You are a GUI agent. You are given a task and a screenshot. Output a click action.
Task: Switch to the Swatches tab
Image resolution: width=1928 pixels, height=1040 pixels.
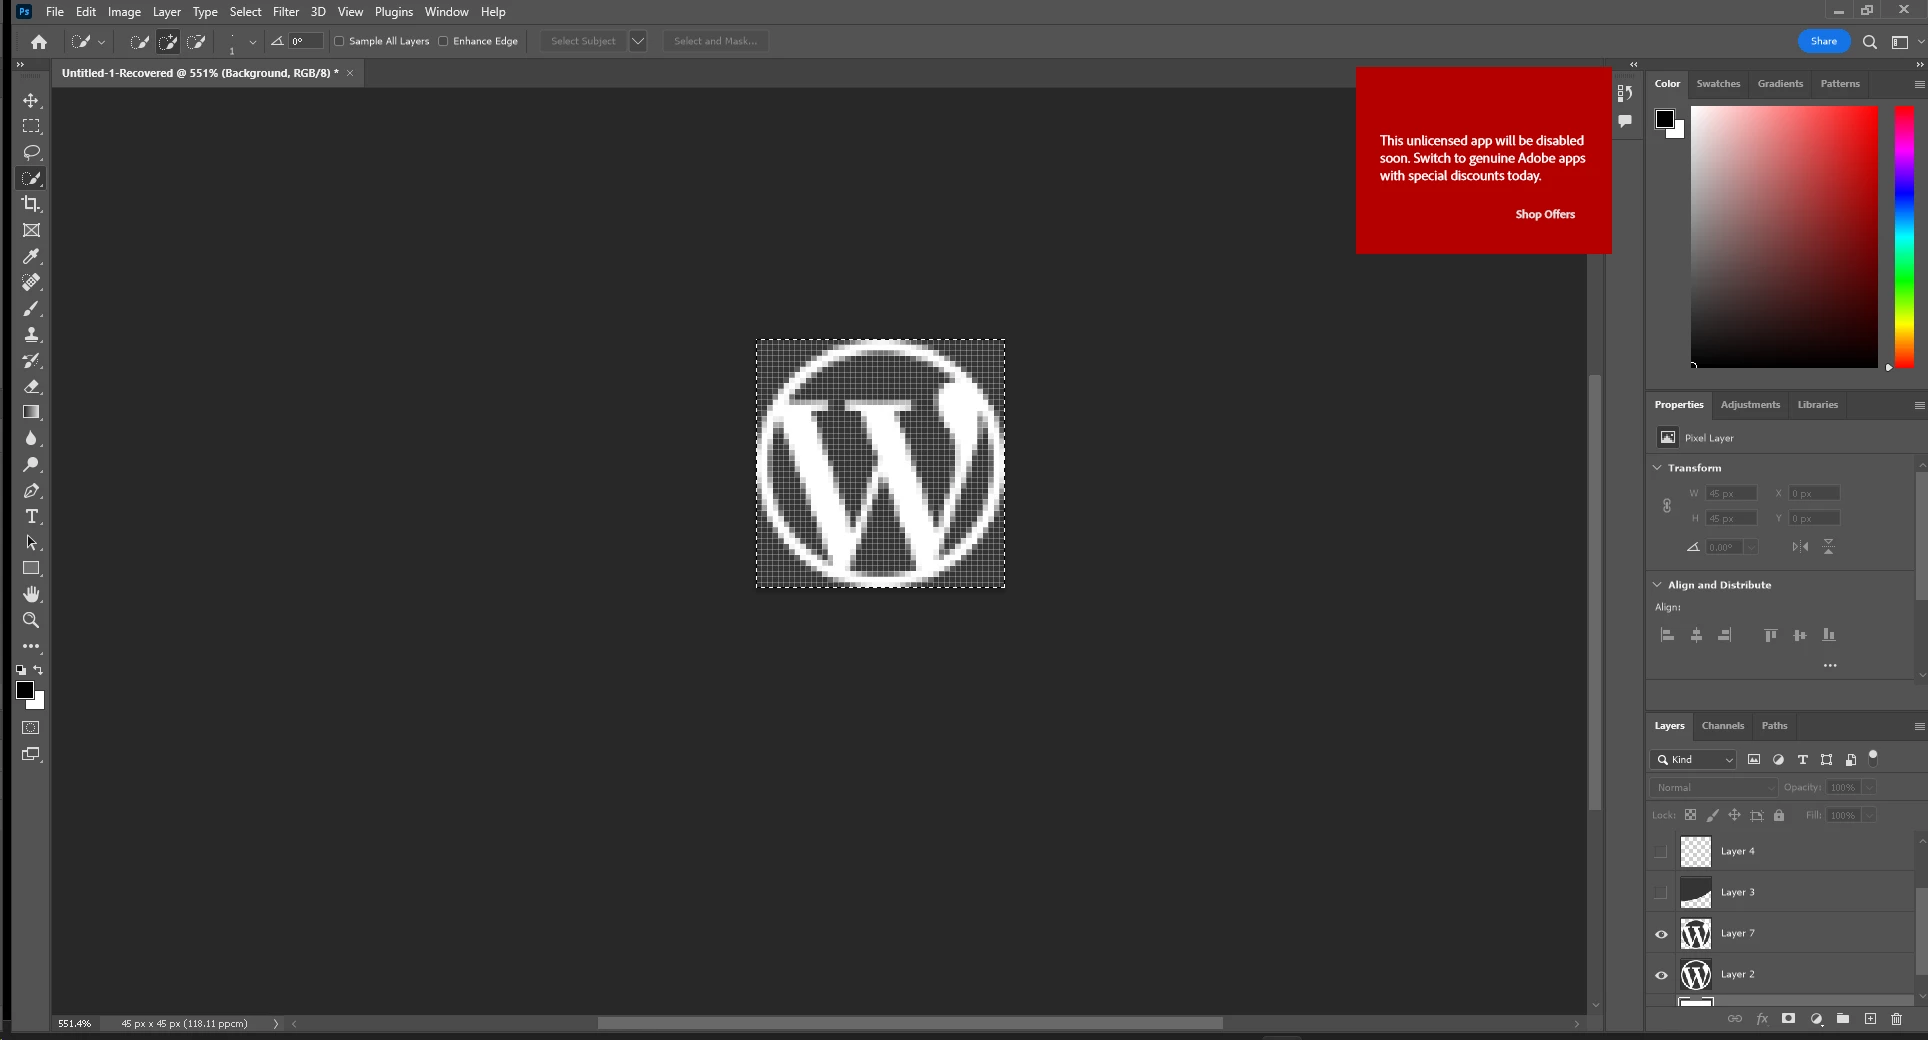click(x=1718, y=84)
